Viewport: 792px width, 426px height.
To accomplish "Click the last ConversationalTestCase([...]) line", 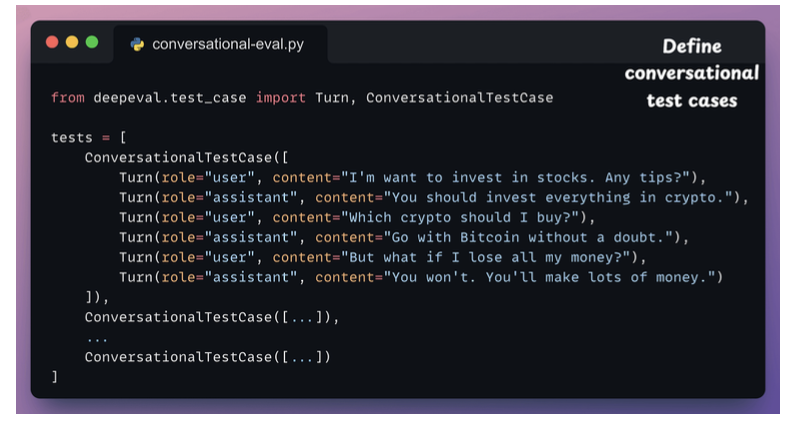I will [x=207, y=356].
